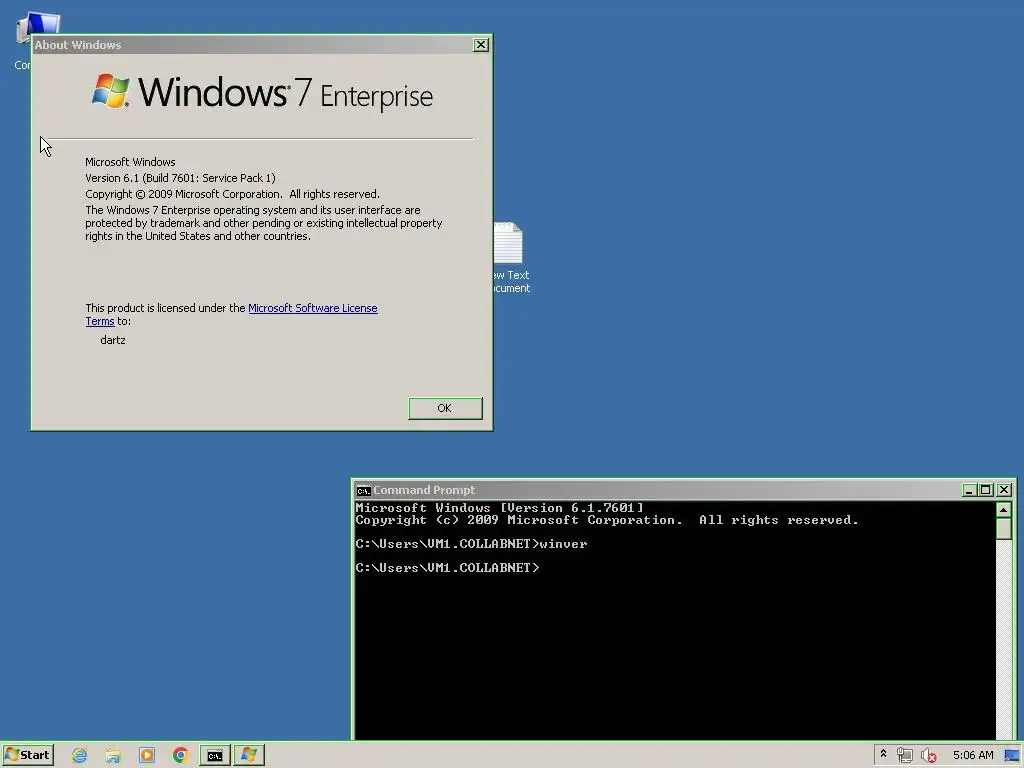Click OK in About Windows dialog
Screen dimensions: 1024x768
tap(445, 408)
